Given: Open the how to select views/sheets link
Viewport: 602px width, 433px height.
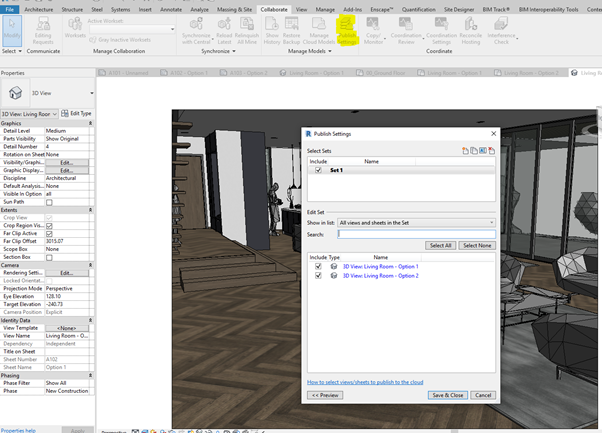Looking at the screenshot, I should [x=365, y=382].
